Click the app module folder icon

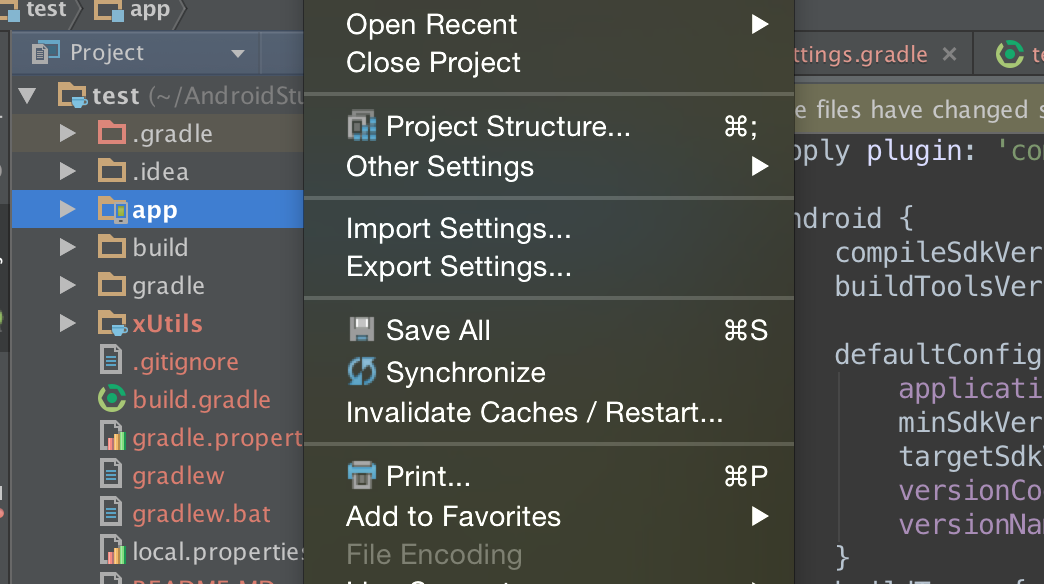coord(113,210)
